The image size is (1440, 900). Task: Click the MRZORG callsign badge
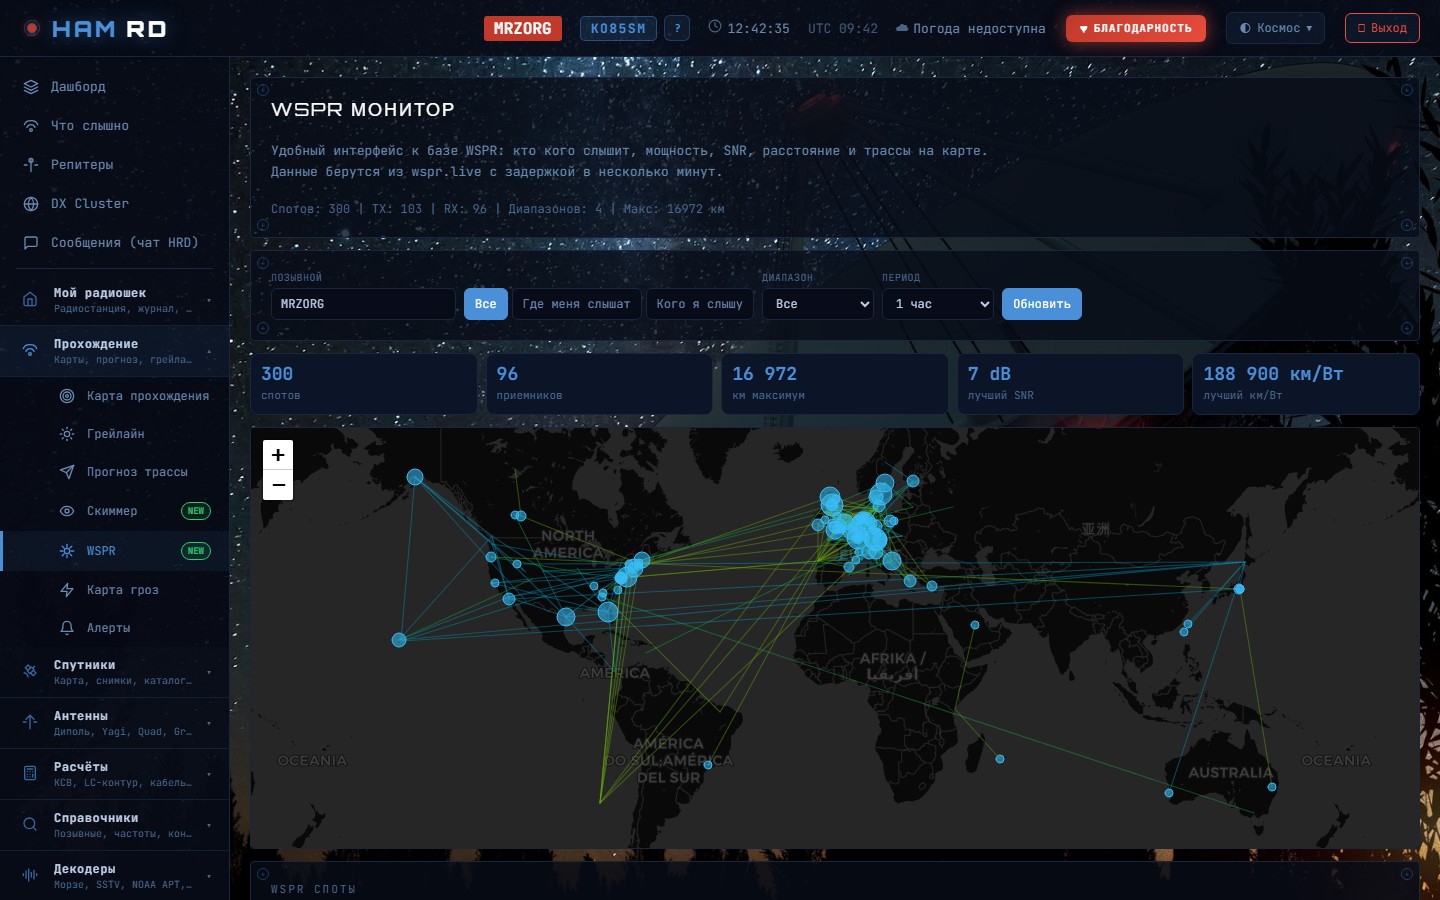click(522, 28)
